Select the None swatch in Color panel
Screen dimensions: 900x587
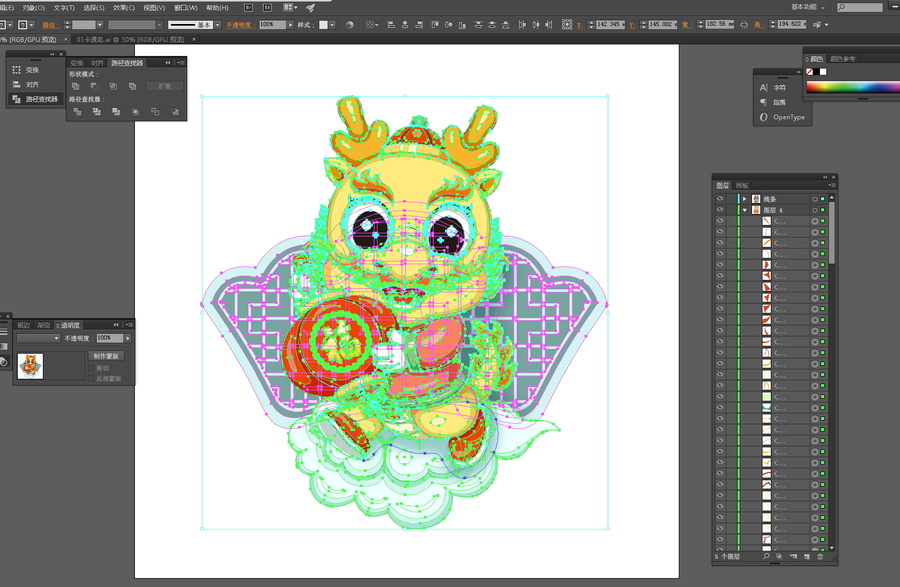coord(809,72)
